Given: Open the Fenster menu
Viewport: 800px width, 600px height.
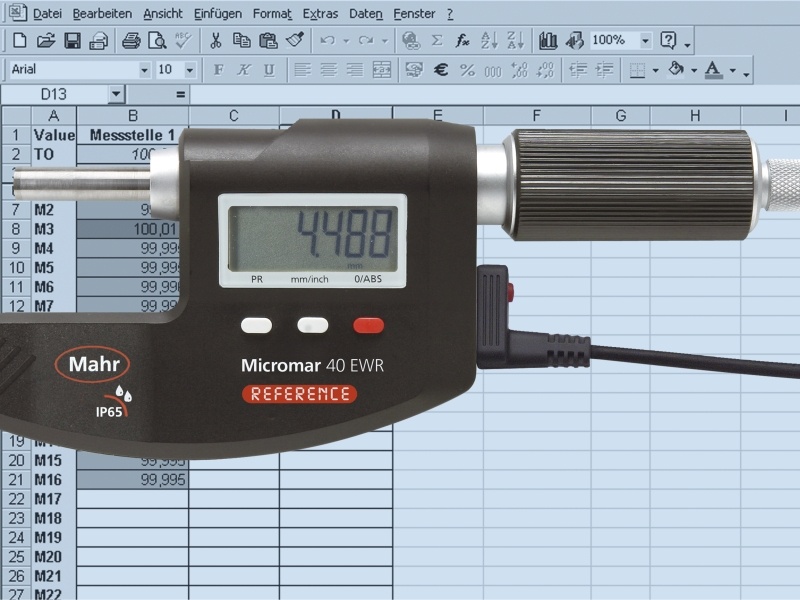Looking at the screenshot, I should 414,14.
